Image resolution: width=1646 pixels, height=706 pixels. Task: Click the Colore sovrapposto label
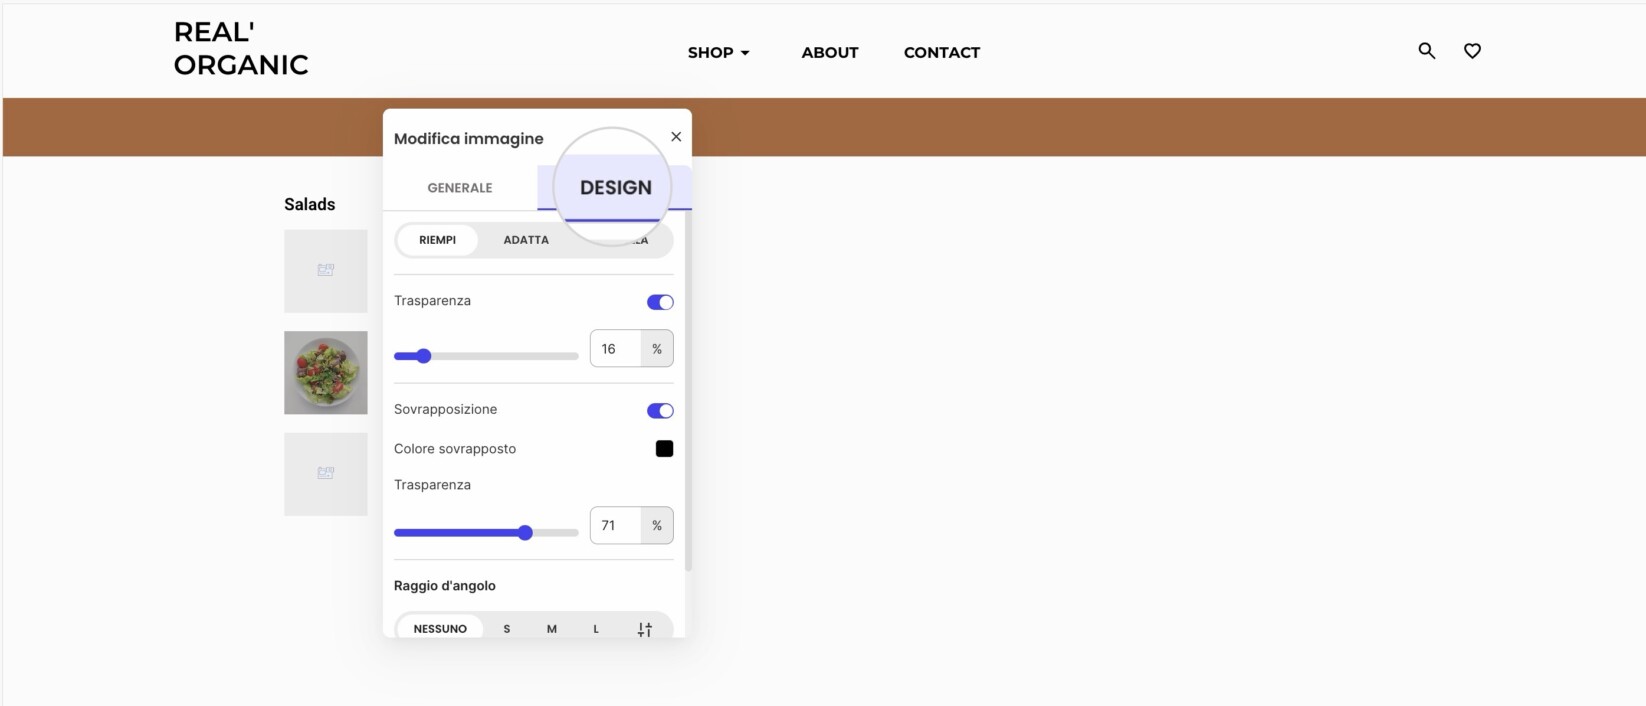pyautogui.click(x=455, y=449)
